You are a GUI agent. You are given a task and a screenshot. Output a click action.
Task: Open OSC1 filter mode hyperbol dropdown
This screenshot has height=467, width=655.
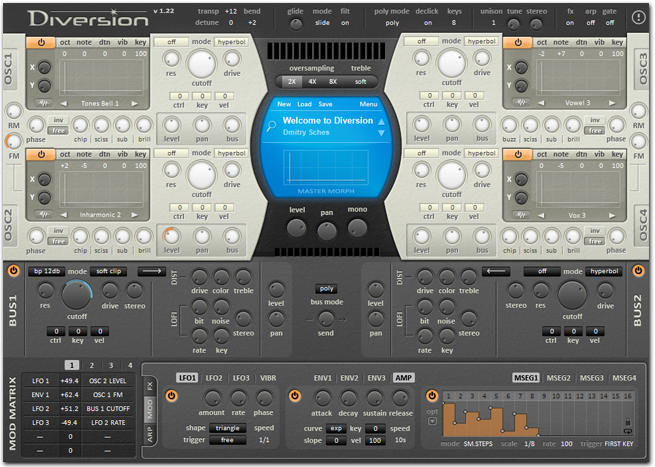[231, 42]
